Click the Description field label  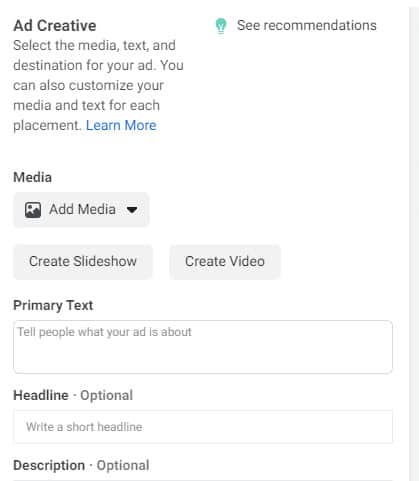49,465
